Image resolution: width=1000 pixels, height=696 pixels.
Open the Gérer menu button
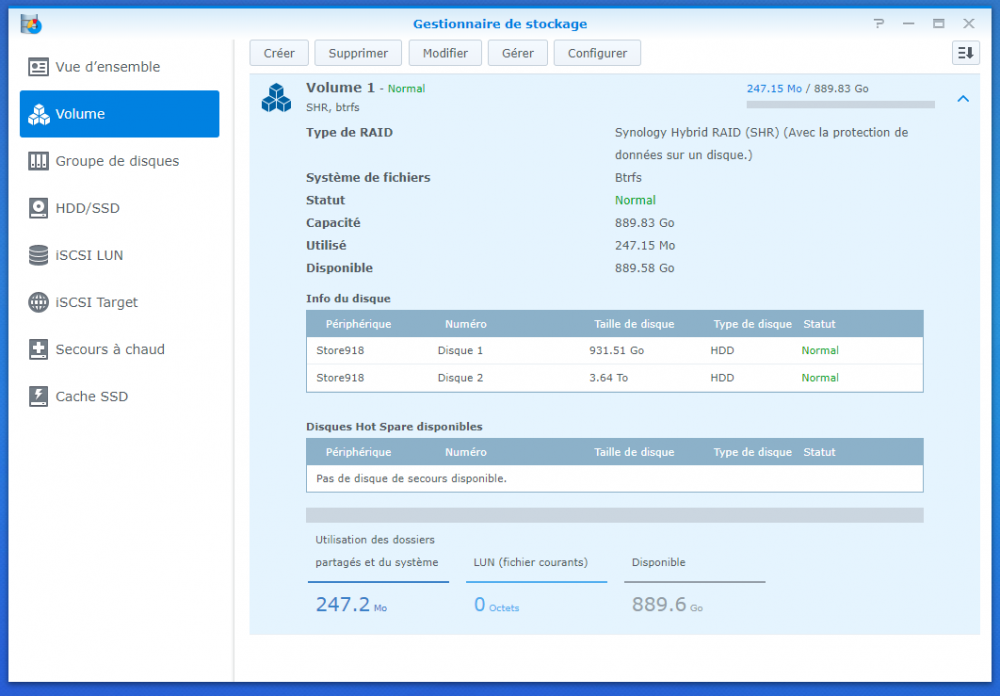point(517,53)
